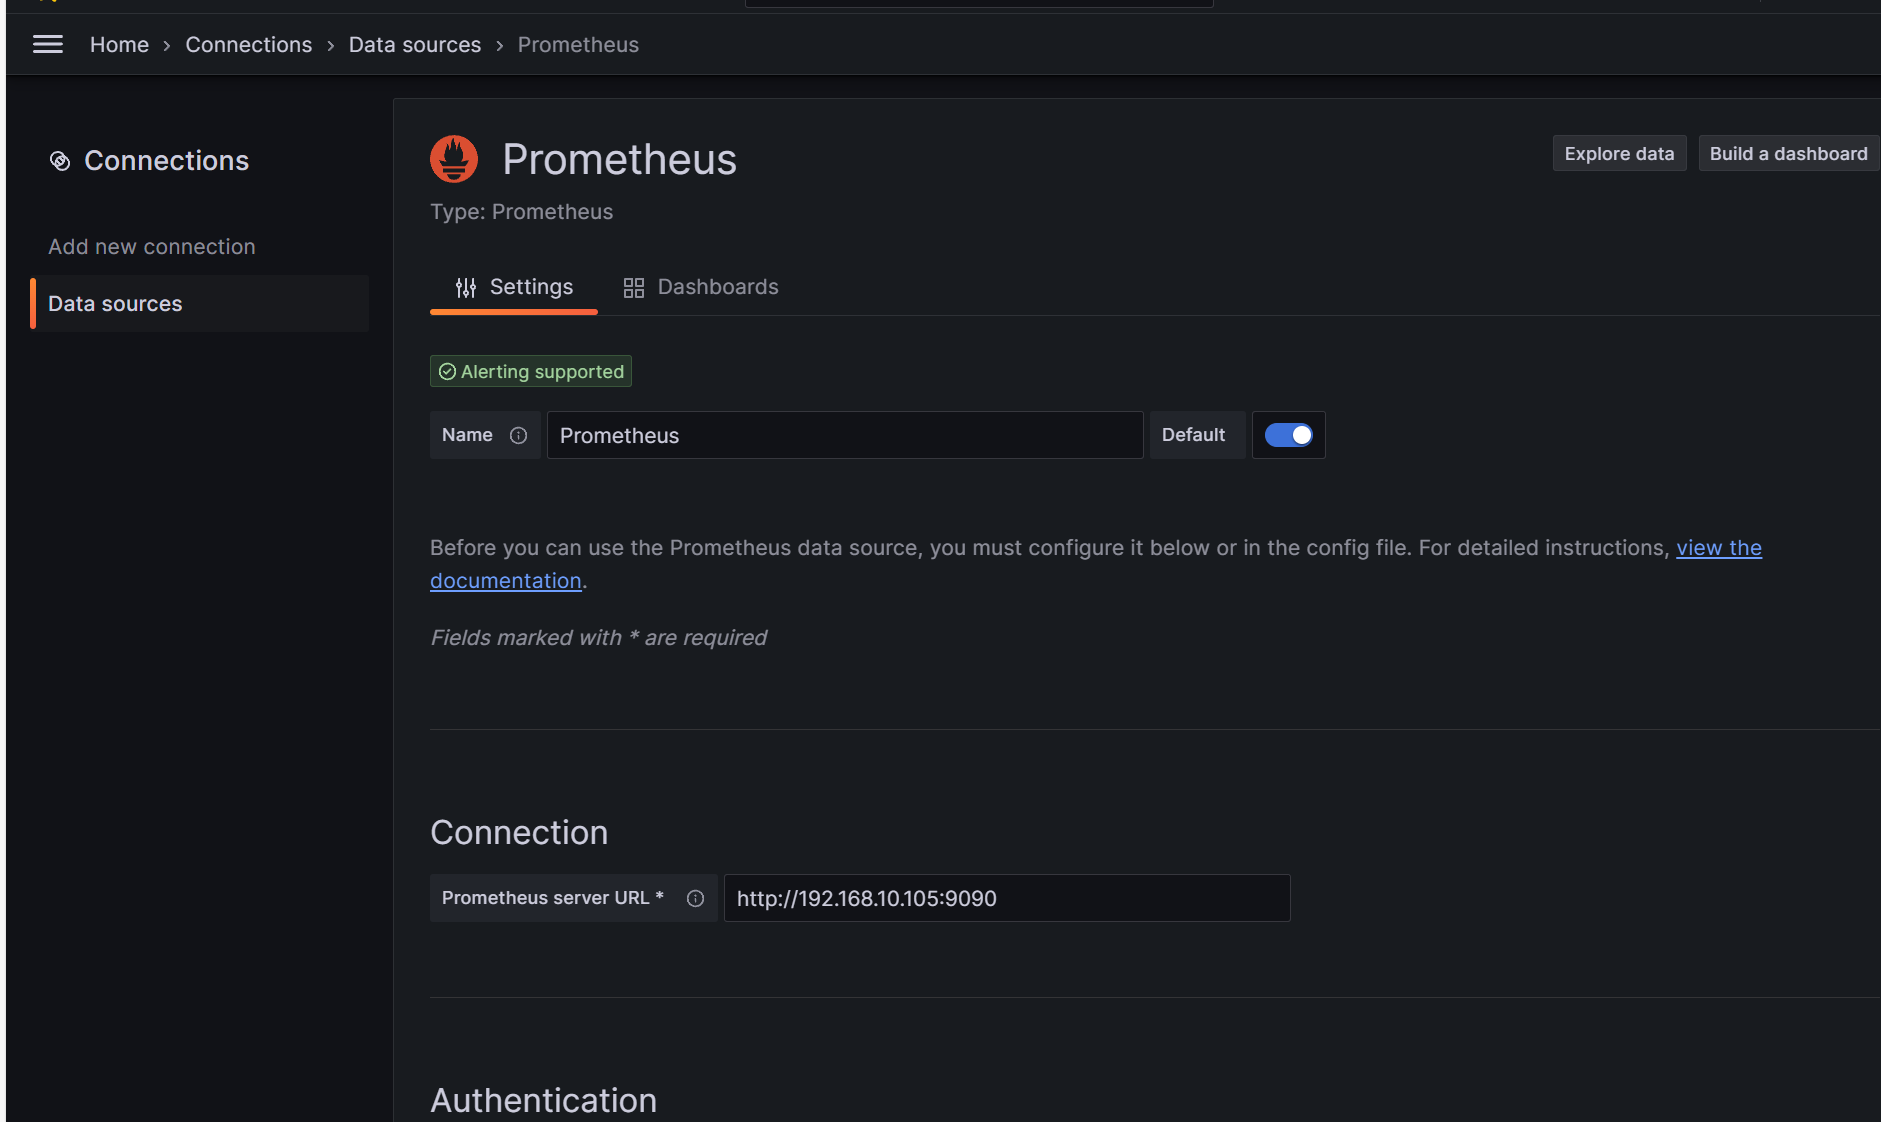Open the hamburger navigation menu
This screenshot has height=1122, width=1881.
point(48,44)
